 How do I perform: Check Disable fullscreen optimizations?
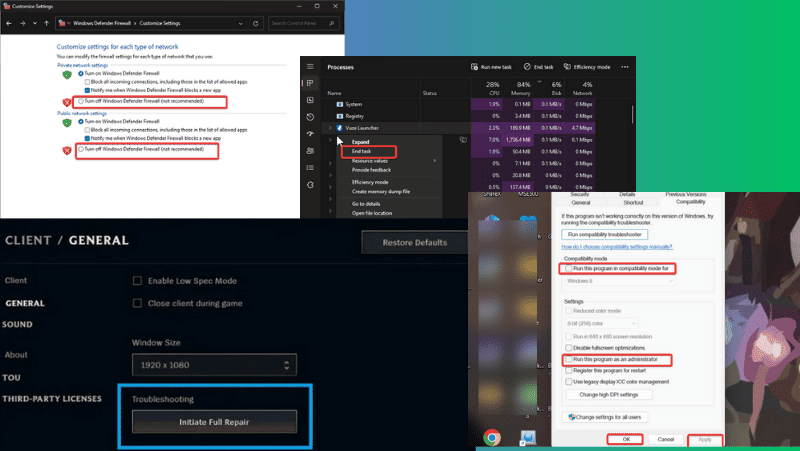[568, 348]
